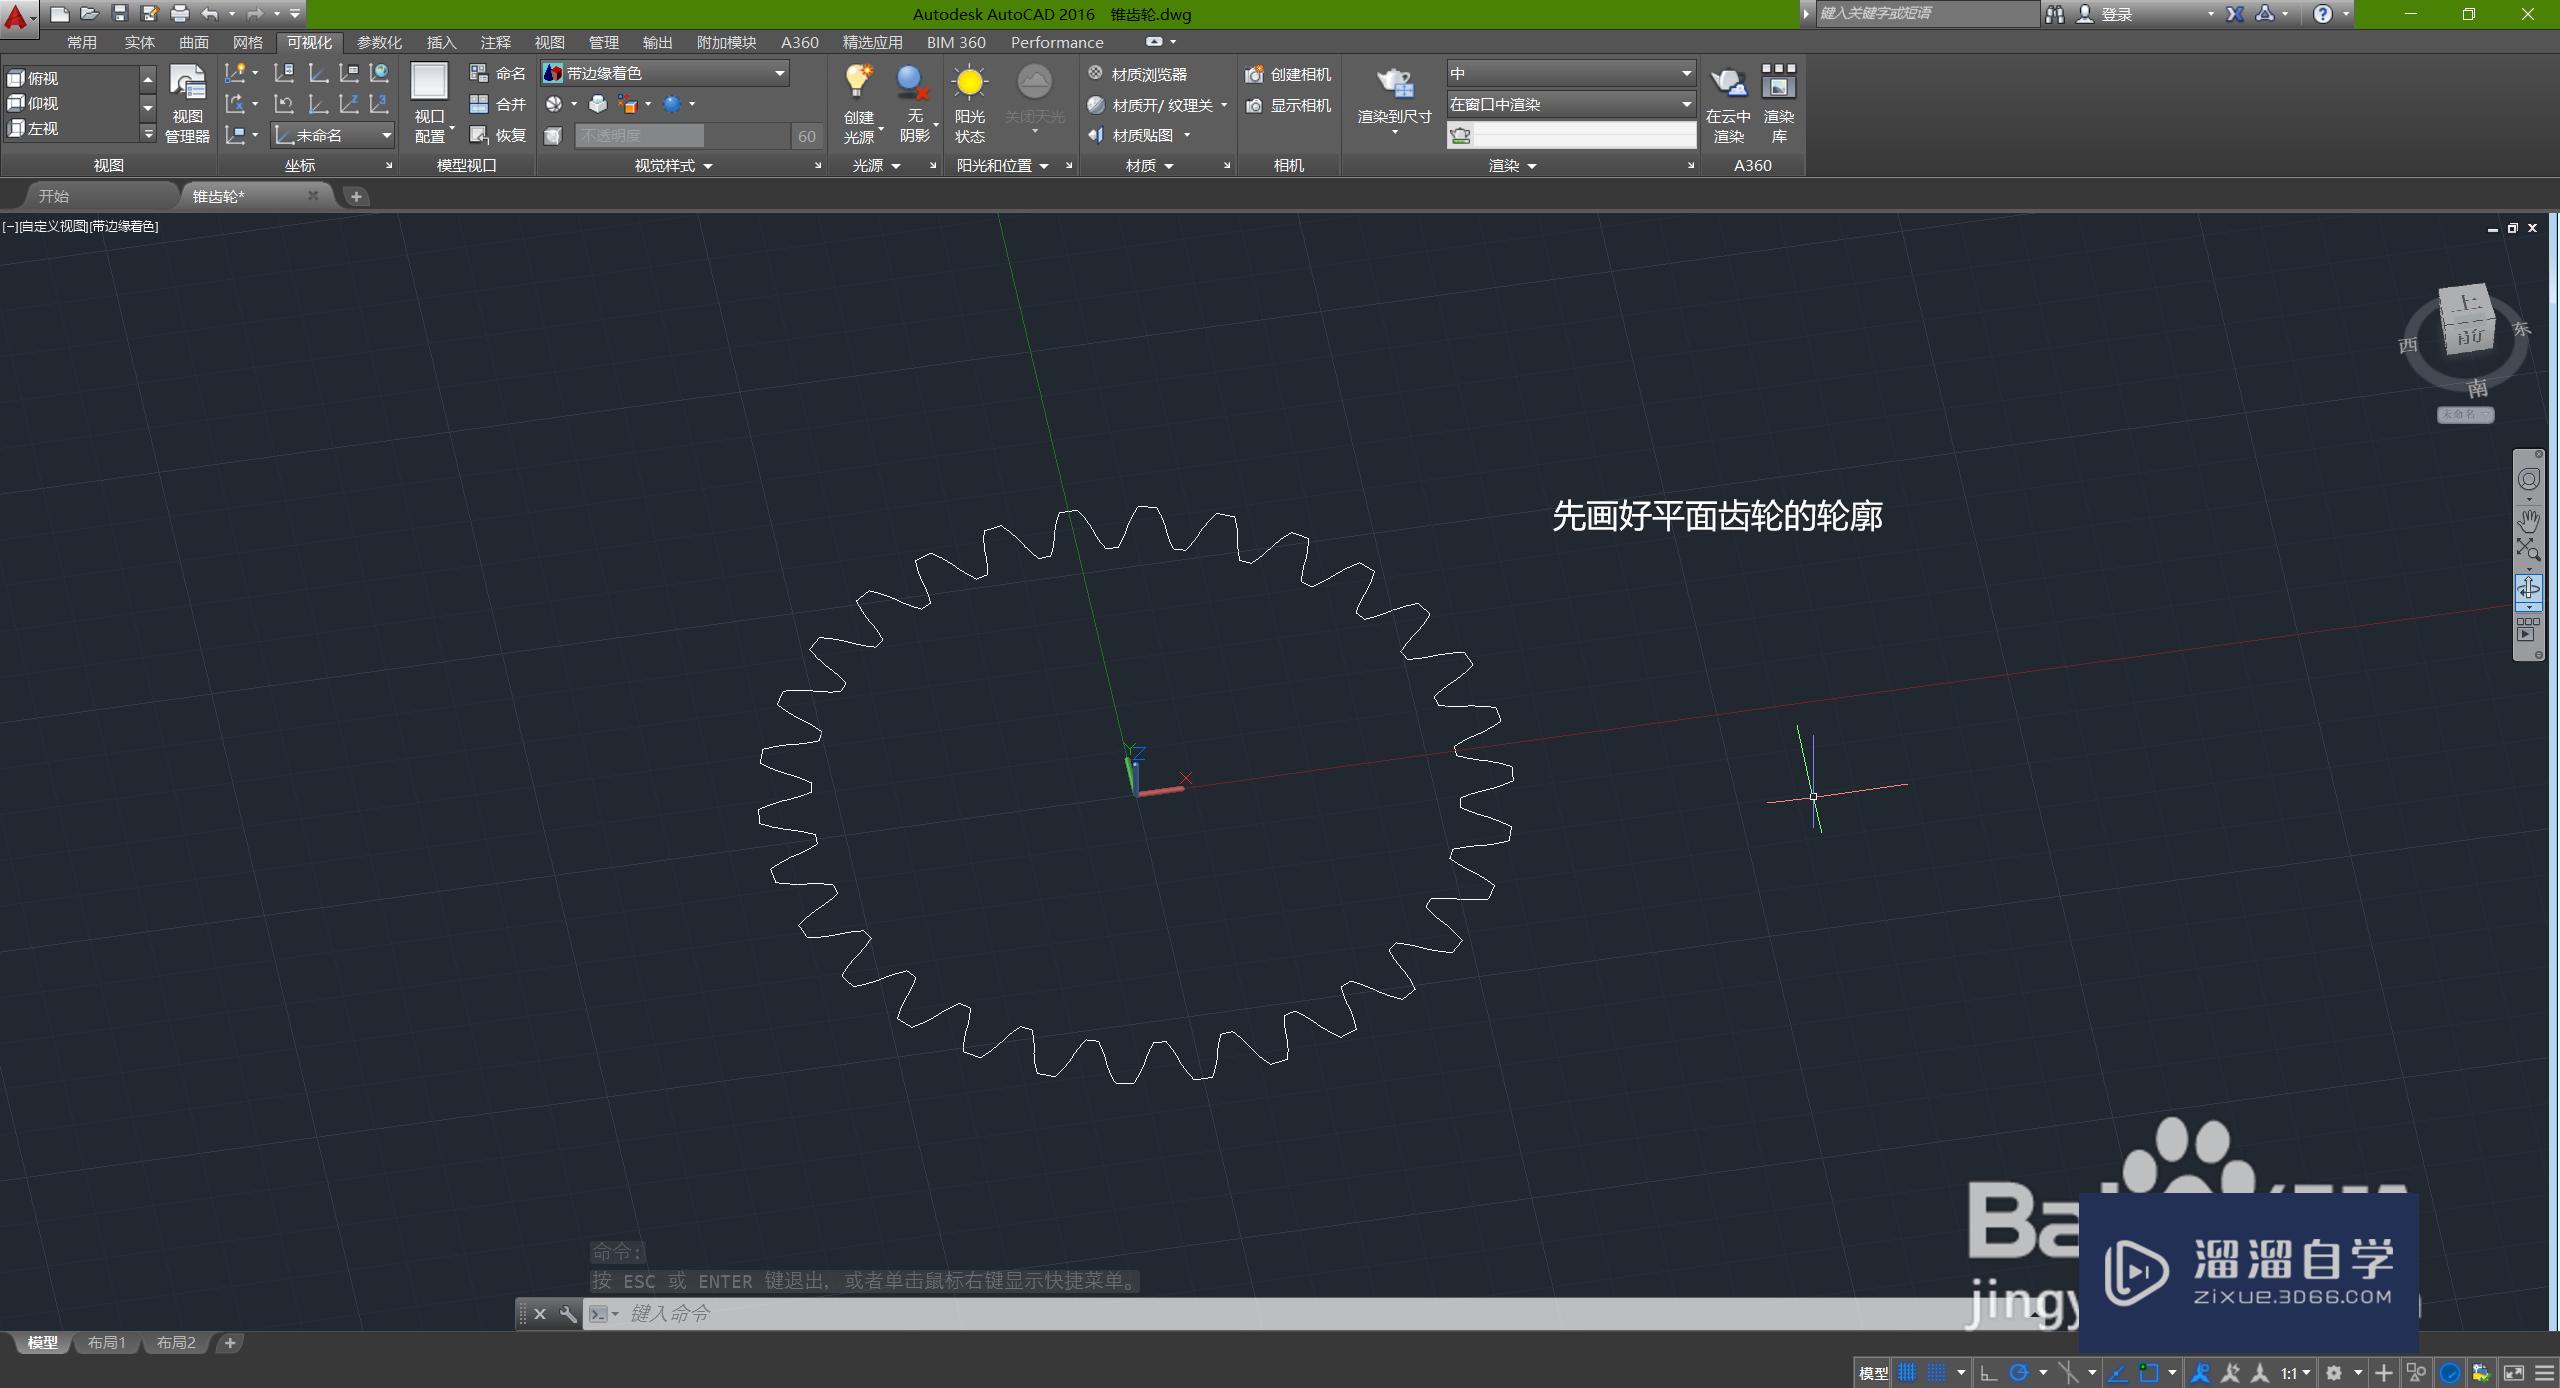Switch to the 实体 ribbon tab
The image size is (2560, 1388).
coord(139,42)
